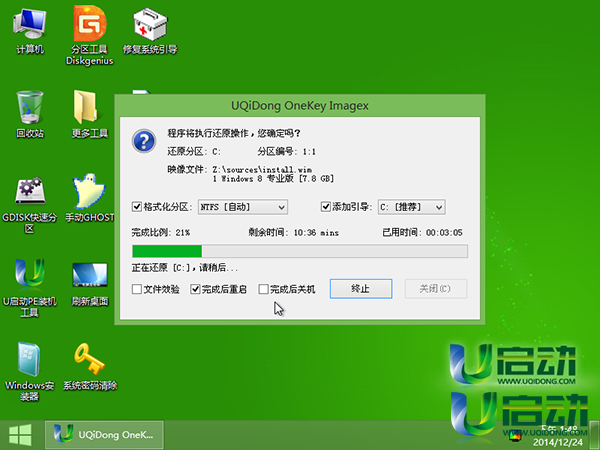Click the 终止 button
Screen dimensions: 600x450
tap(361, 289)
